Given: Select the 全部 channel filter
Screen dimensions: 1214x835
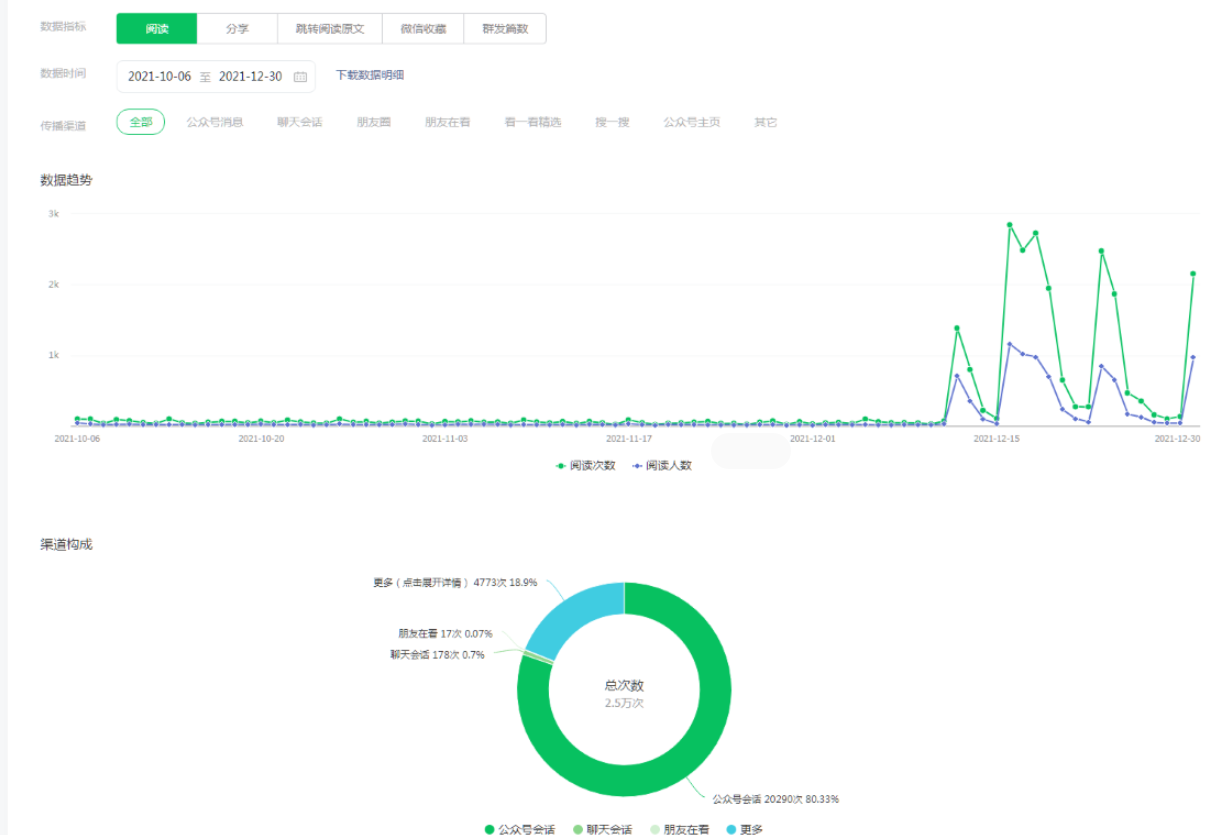Looking at the screenshot, I should tap(141, 122).
